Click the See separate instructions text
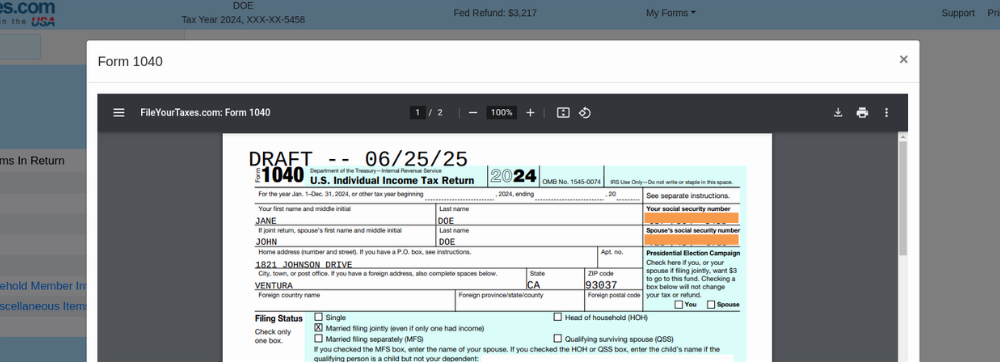 tap(688, 196)
